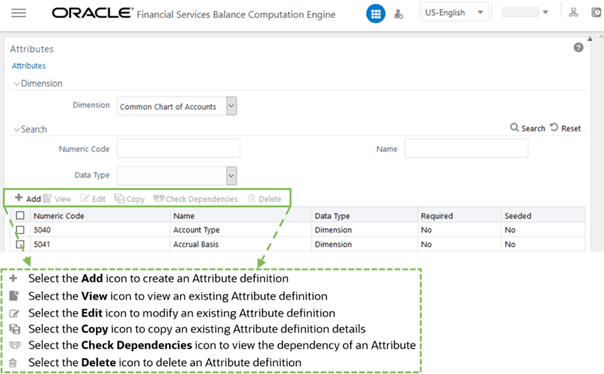Viewport: 604px width, 374px height.
Task: Collapse the Search section
Action: [x=17, y=129]
